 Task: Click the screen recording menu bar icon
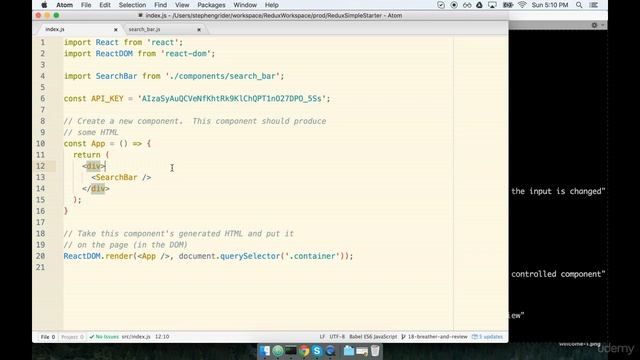tap(454, 5)
